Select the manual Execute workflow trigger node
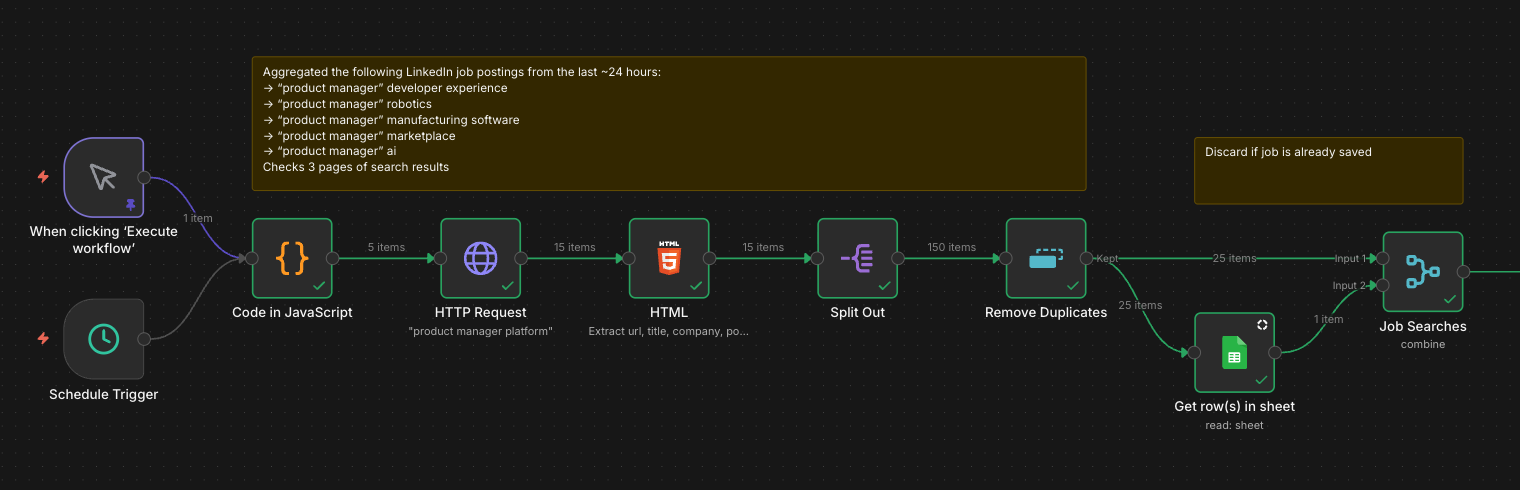Image resolution: width=1520 pixels, height=490 pixels. pyautogui.click(x=103, y=177)
